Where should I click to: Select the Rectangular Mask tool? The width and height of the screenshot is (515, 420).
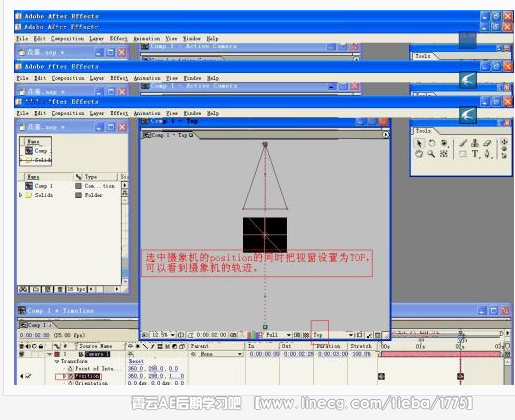click(463, 154)
